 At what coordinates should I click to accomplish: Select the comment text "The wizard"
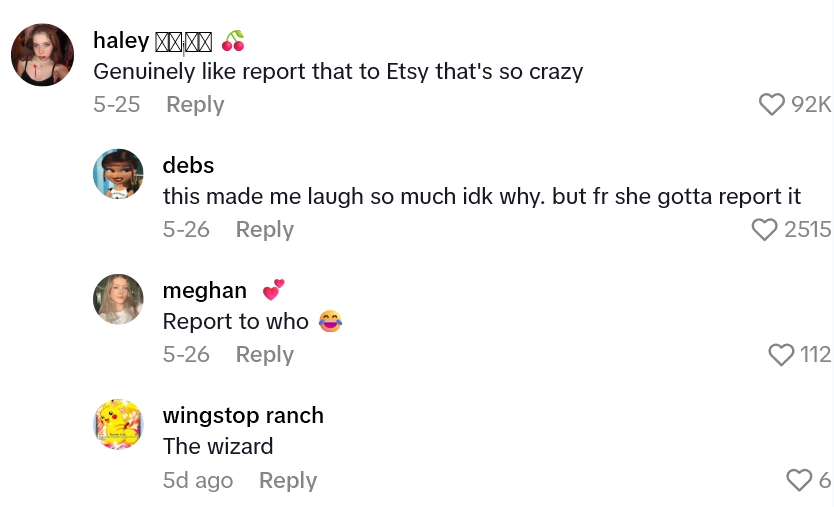218,446
